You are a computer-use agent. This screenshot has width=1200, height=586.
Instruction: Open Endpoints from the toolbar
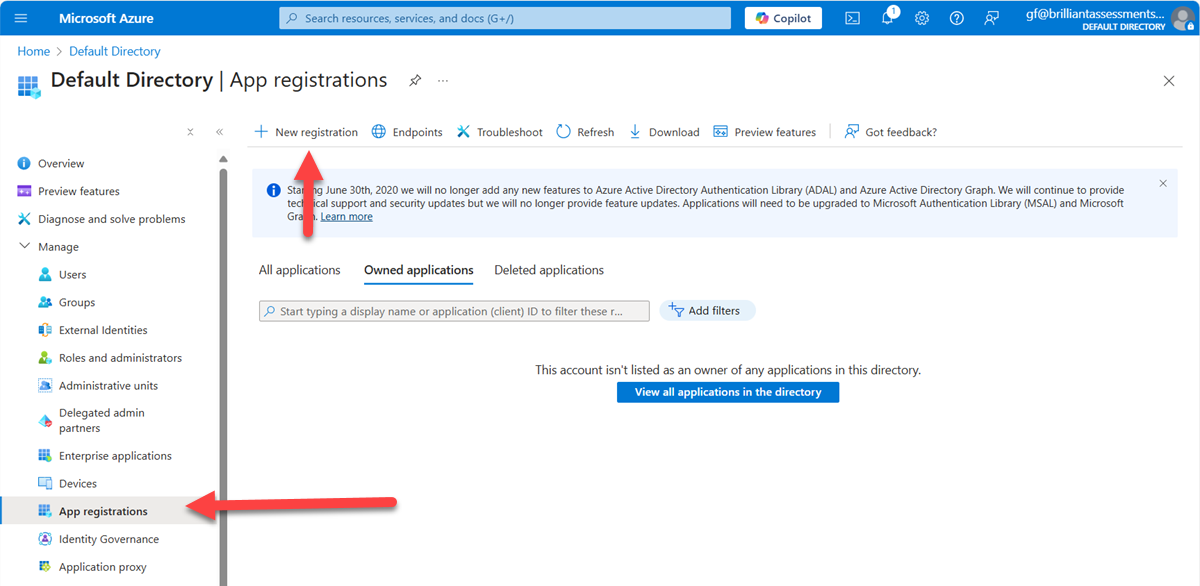coord(407,132)
